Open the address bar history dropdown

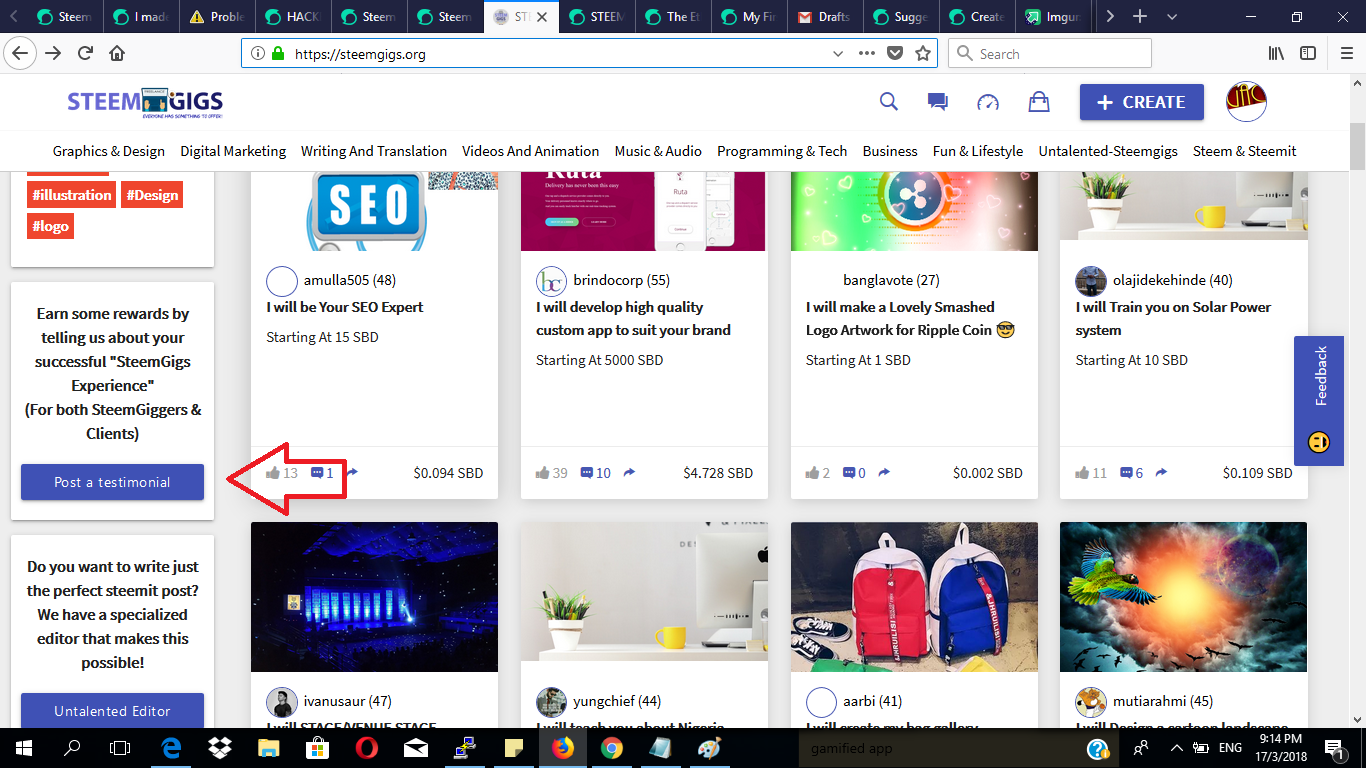coord(838,54)
